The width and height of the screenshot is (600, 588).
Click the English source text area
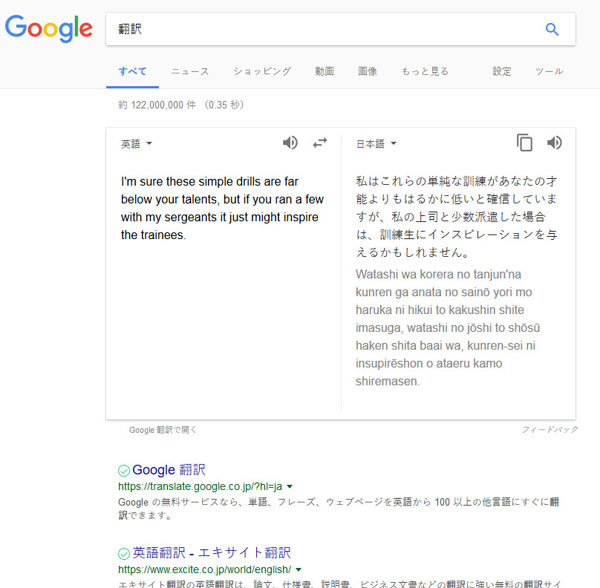click(x=223, y=208)
